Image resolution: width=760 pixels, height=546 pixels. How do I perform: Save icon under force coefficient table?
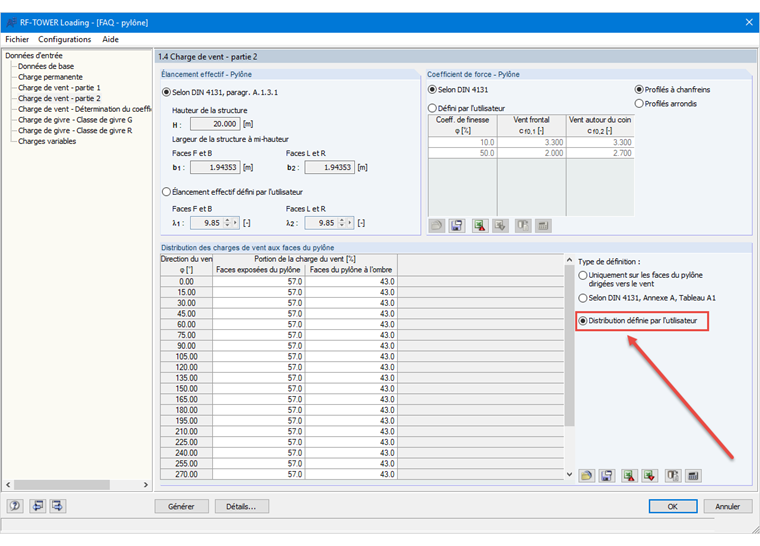coord(457,225)
